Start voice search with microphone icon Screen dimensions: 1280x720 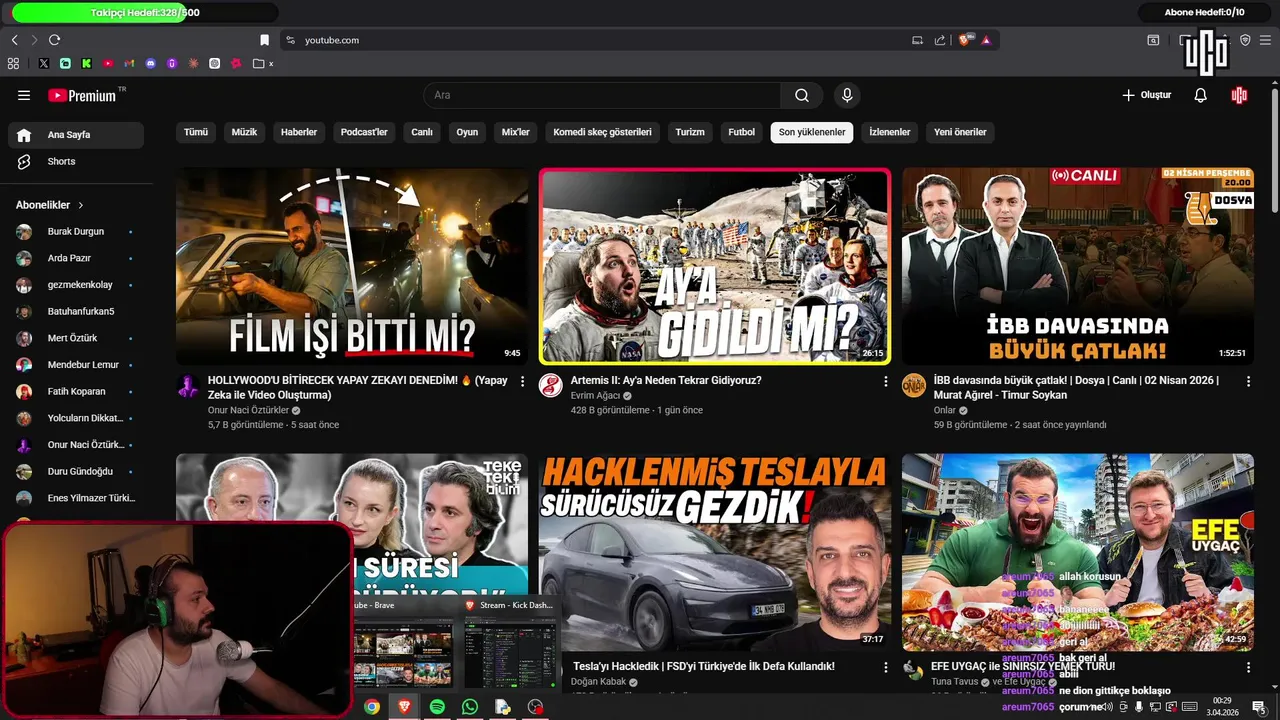coord(847,95)
